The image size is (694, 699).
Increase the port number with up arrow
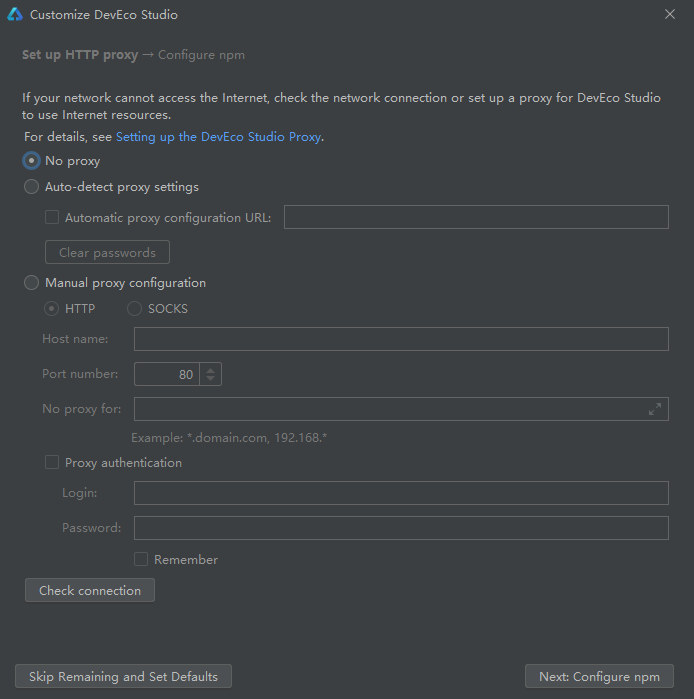[210, 370]
